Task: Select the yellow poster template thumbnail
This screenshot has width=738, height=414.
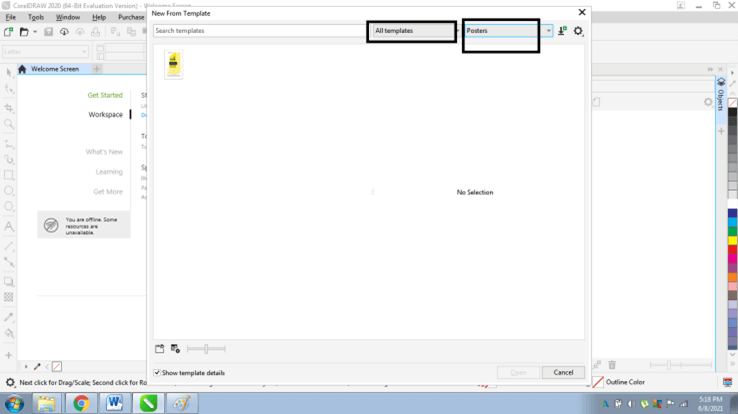Action: coord(174,64)
